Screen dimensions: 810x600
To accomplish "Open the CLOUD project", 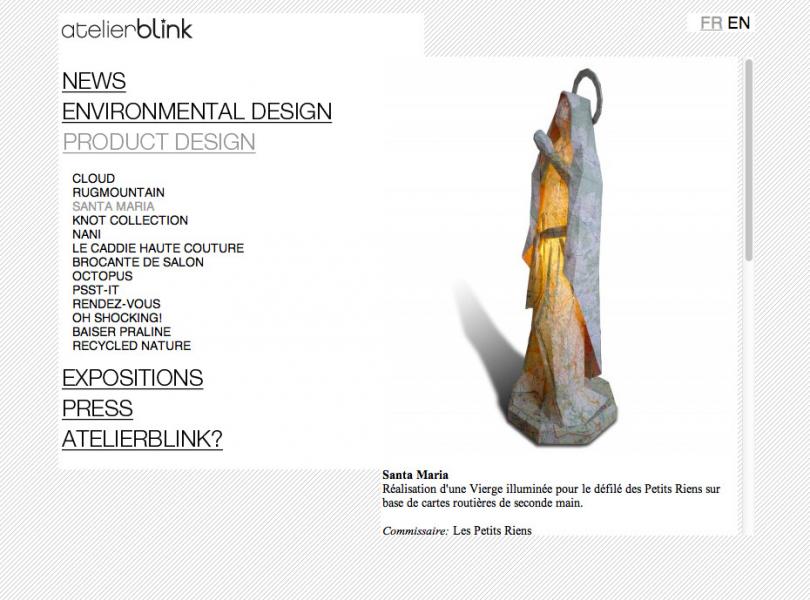I will [x=94, y=178].
